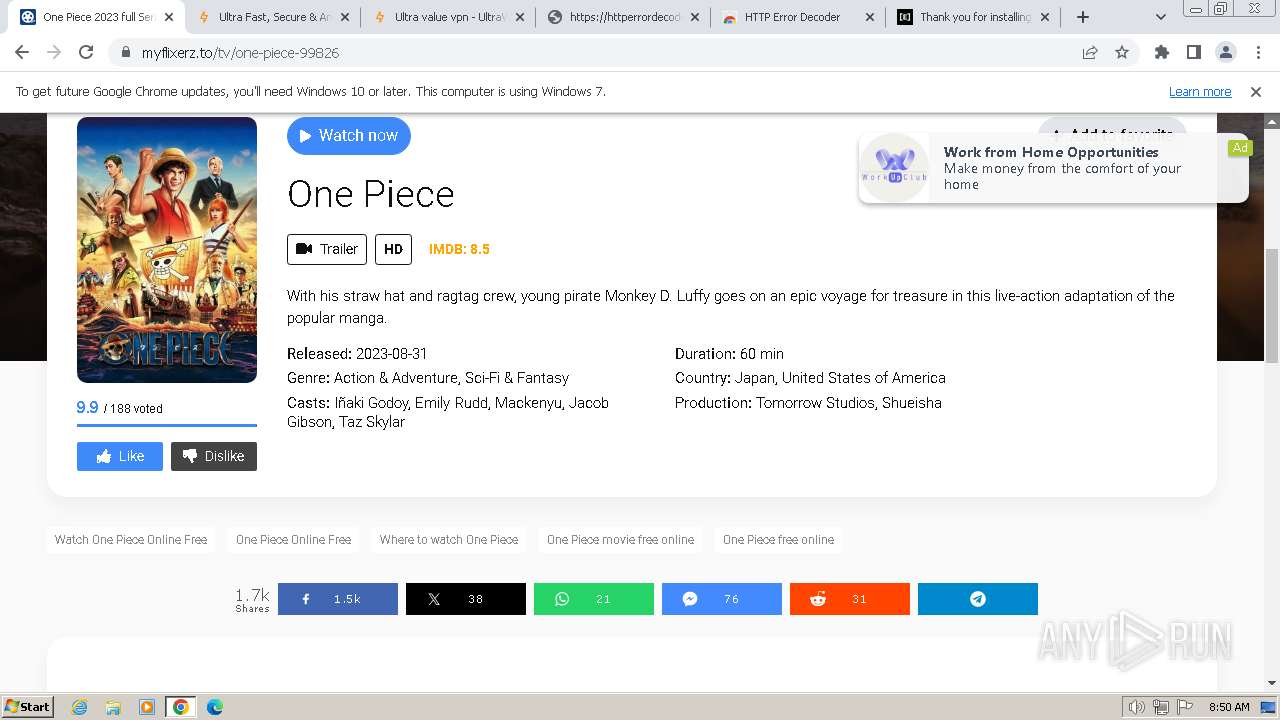
Task: Open Microsoft Edge from taskbar
Action: 214,707
